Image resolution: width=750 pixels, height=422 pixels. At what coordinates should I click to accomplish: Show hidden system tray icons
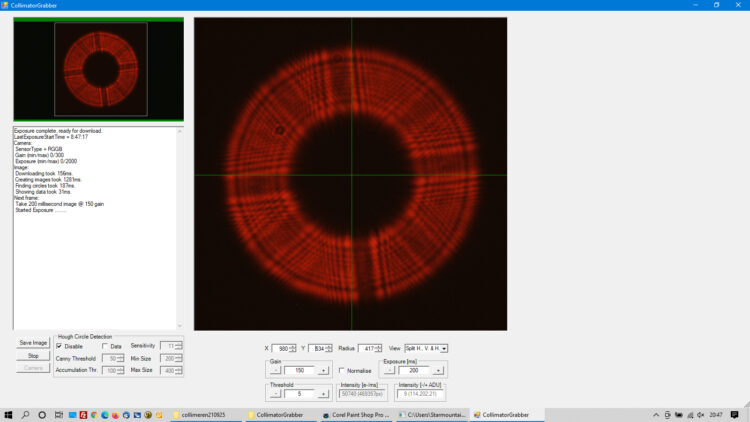[656, 415]
